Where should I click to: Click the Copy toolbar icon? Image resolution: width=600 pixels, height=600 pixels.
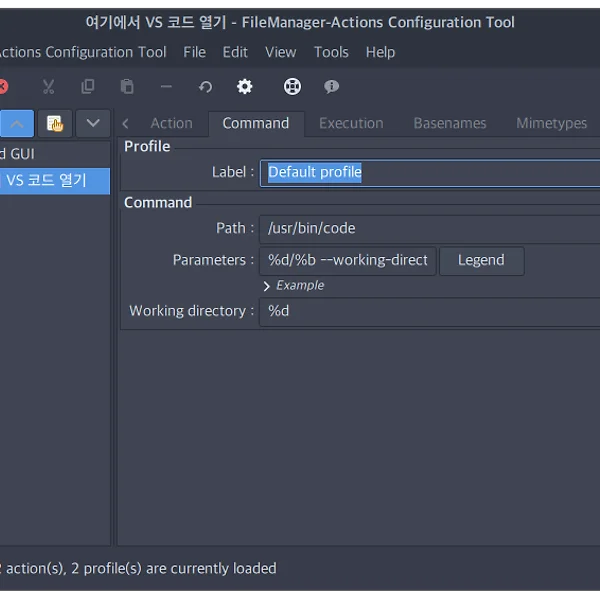pos(88,87)
